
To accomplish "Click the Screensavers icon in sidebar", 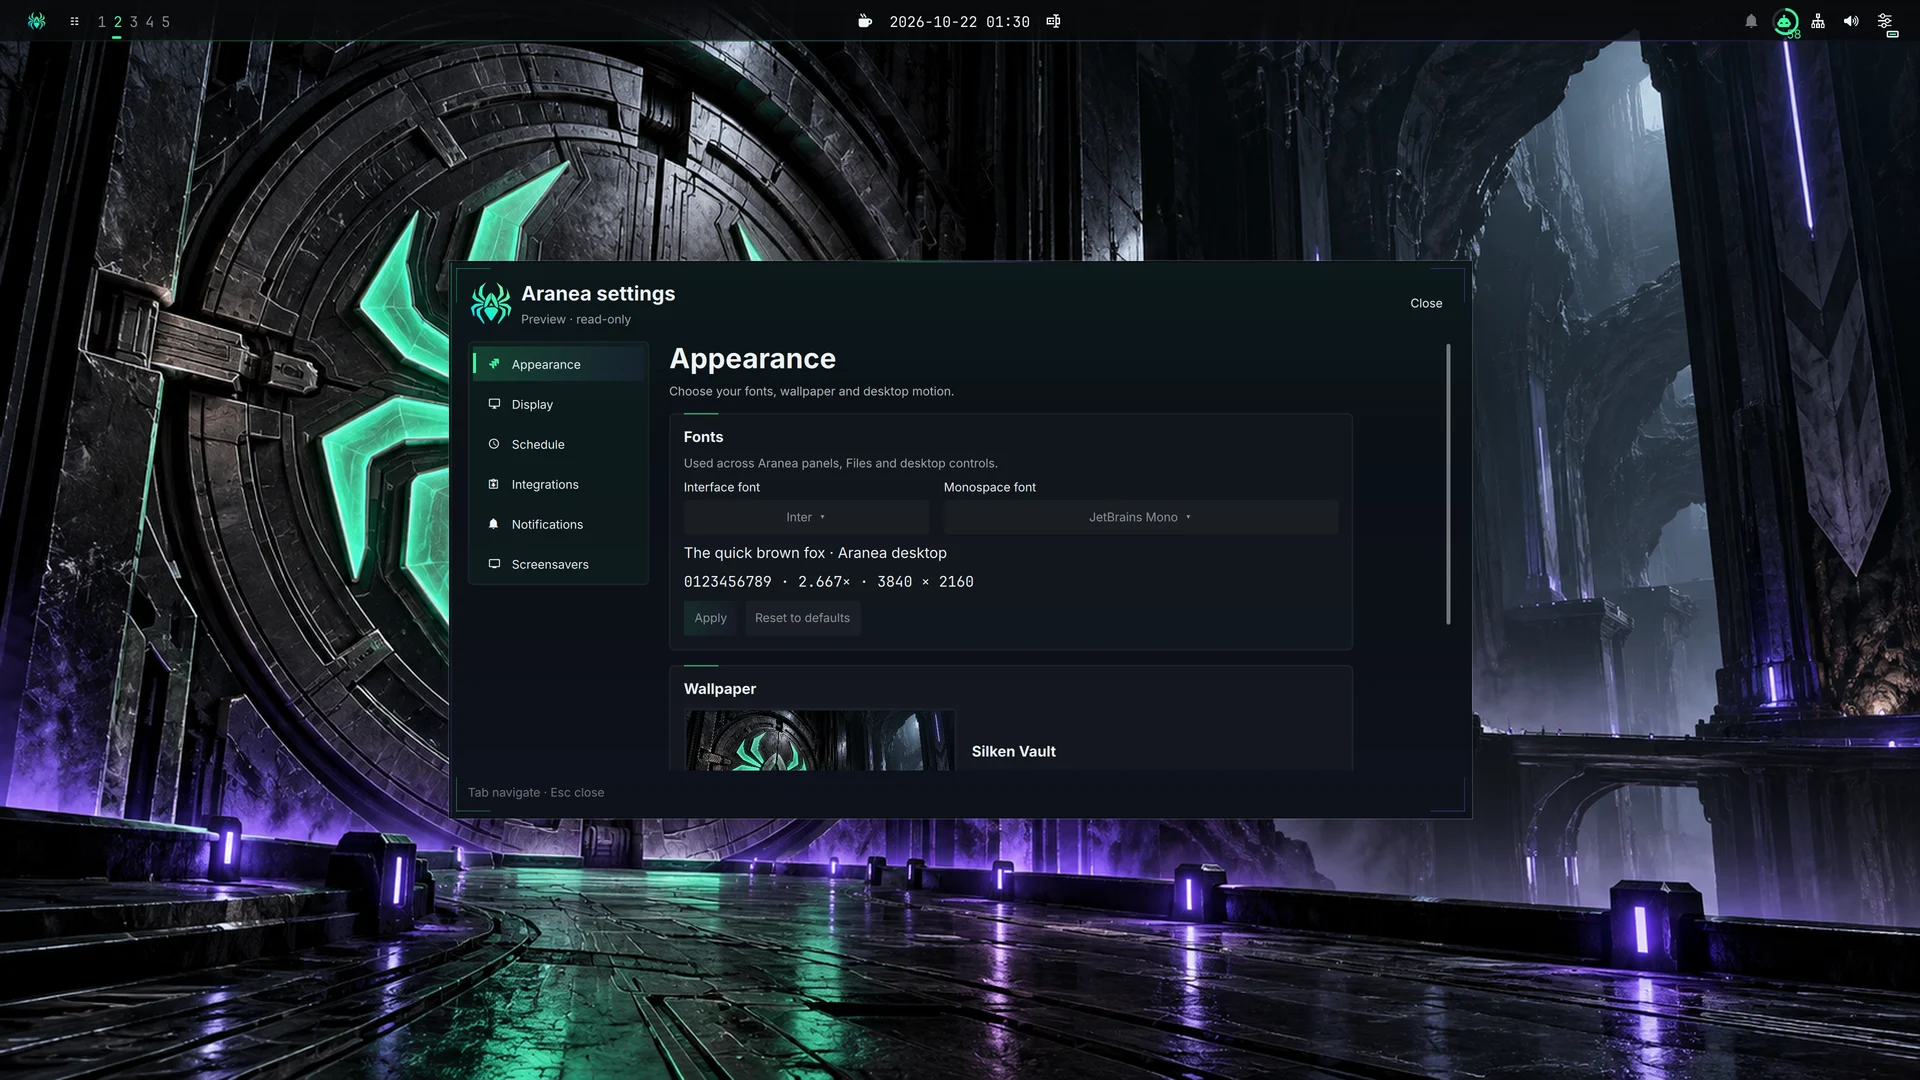I will [x=494, y=564].
